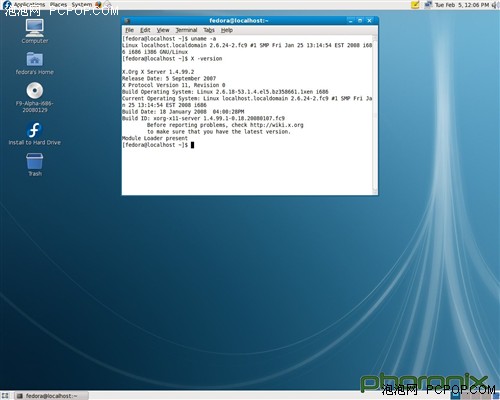Select the F9-Alpha-i686 disc icon
Screen dimensions: 500x400
(x=35, y=90)
